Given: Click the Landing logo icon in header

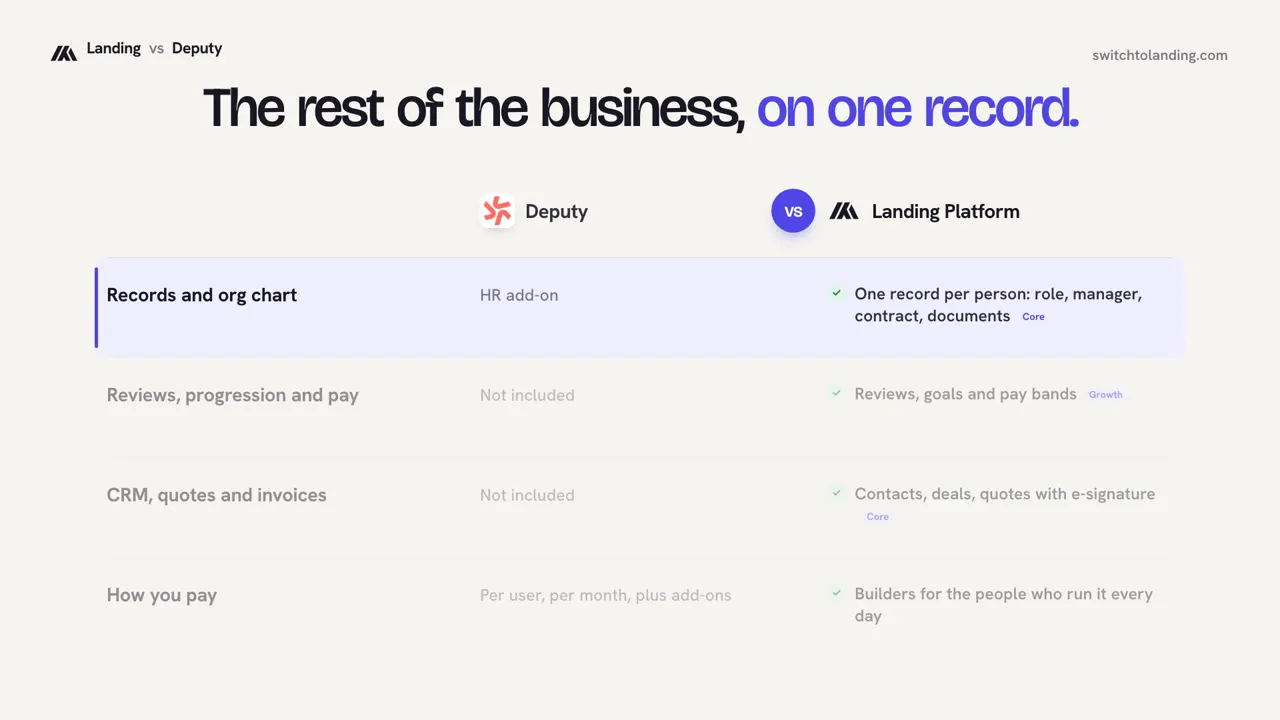Looking at the screenshot, I should click(64, 53).
